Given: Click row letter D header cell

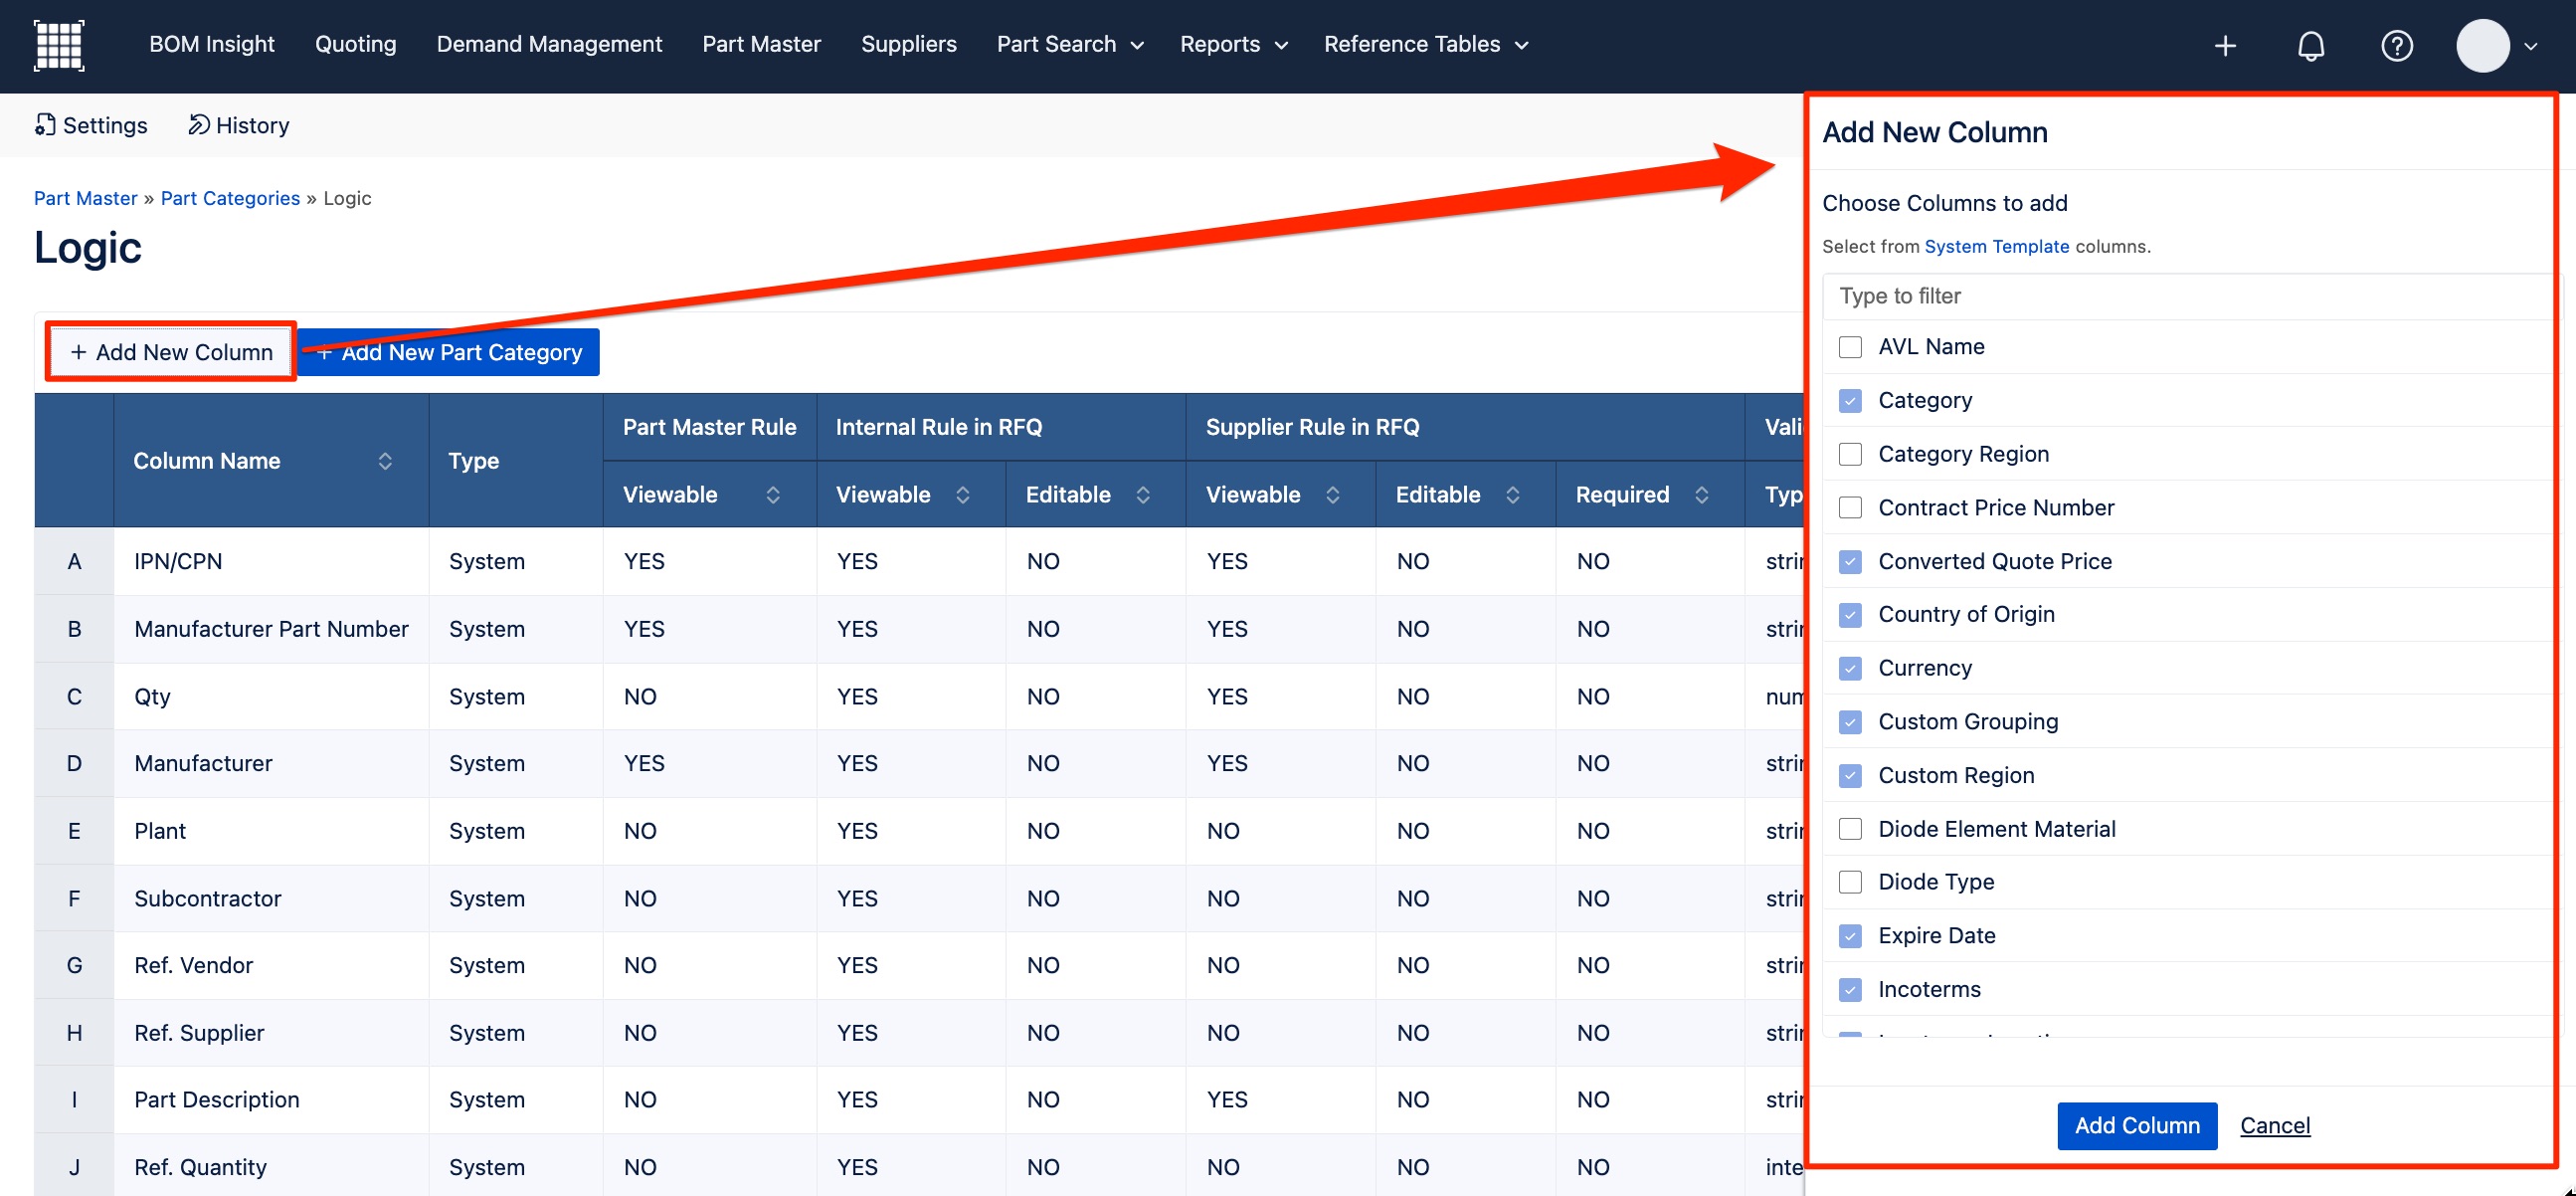Looking at the screenshot, I should click(x=74, y=764).
